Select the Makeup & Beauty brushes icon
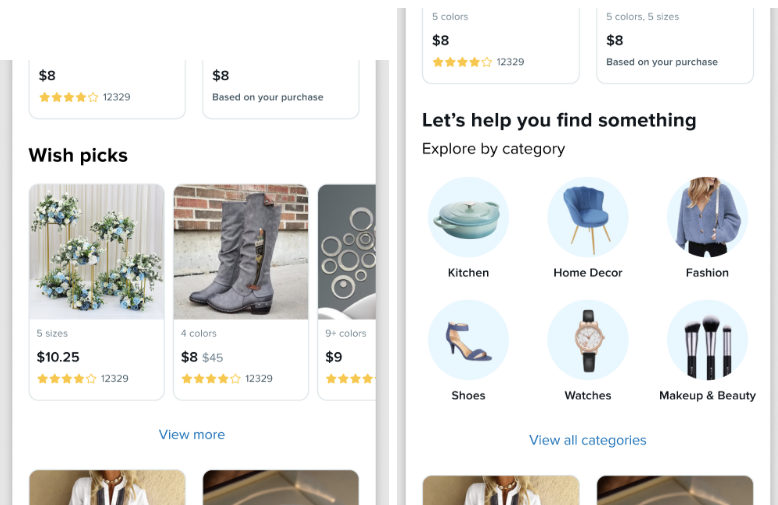 pos(708,340)
